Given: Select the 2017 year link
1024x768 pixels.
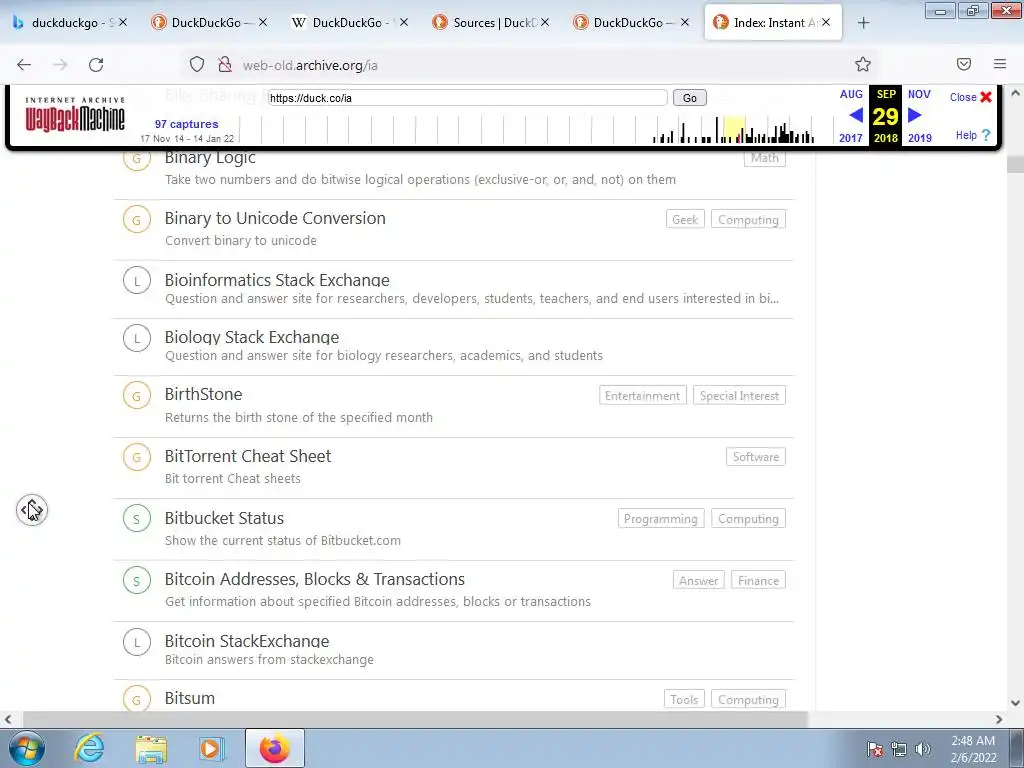Looking at the screenshot, I should coord(851,138).
